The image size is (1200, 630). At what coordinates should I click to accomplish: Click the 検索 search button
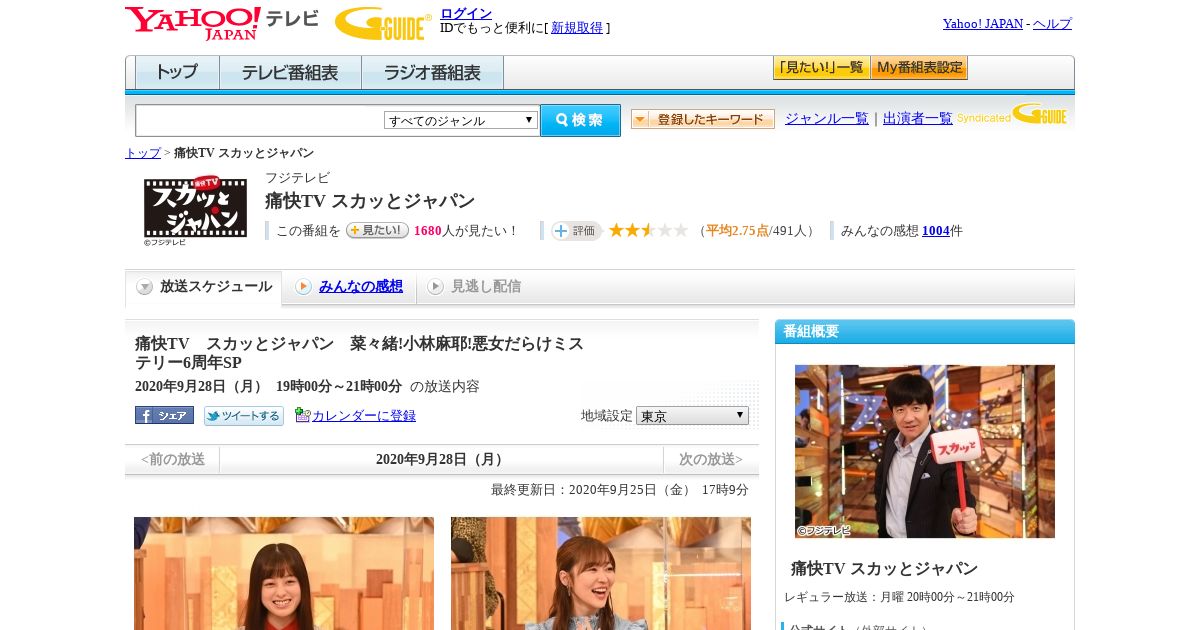[x=580, y=120]
